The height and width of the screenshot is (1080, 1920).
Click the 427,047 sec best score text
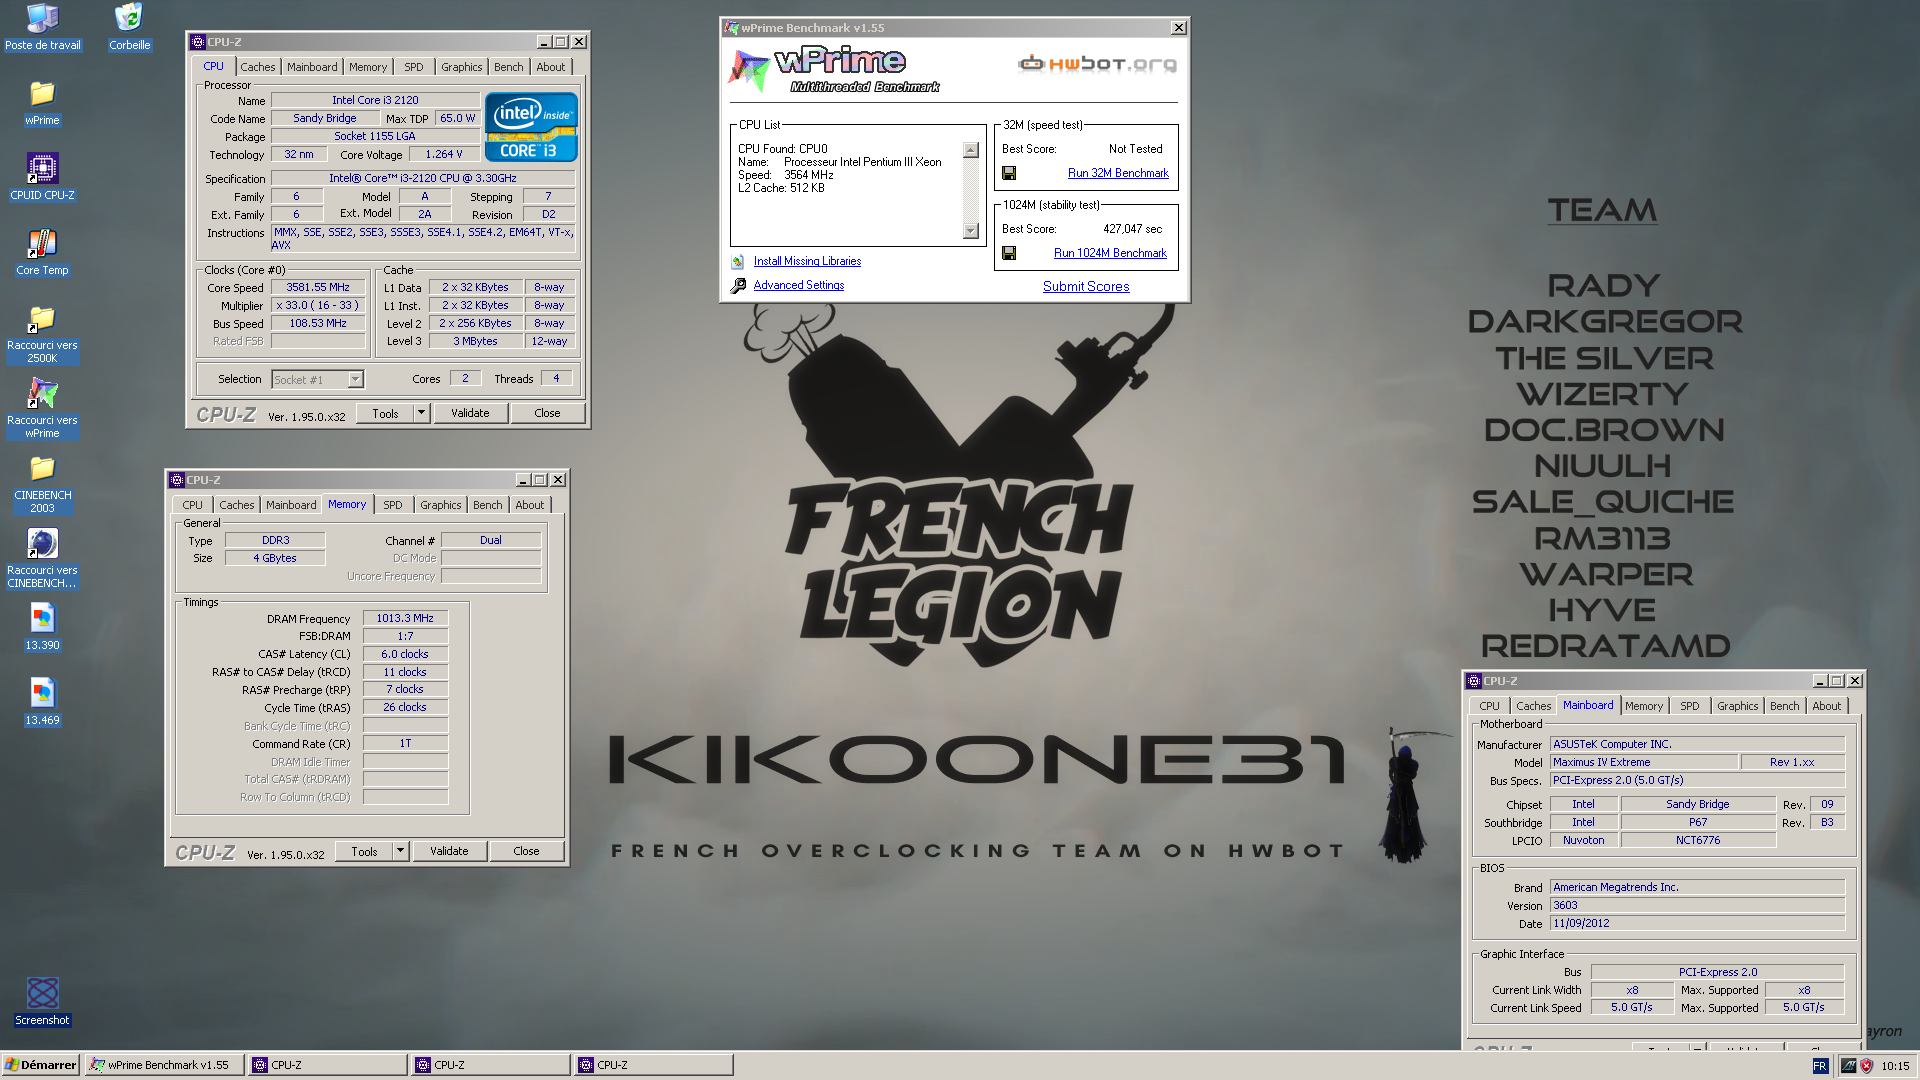(x=1132, y=229)
